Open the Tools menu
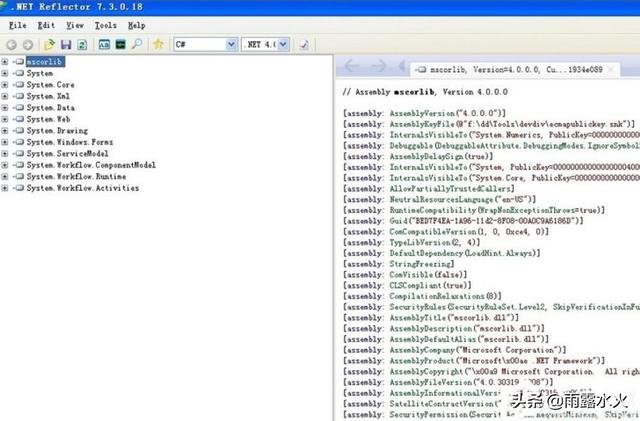The width and height of the screenshot is (640, 421). [106, 25]
